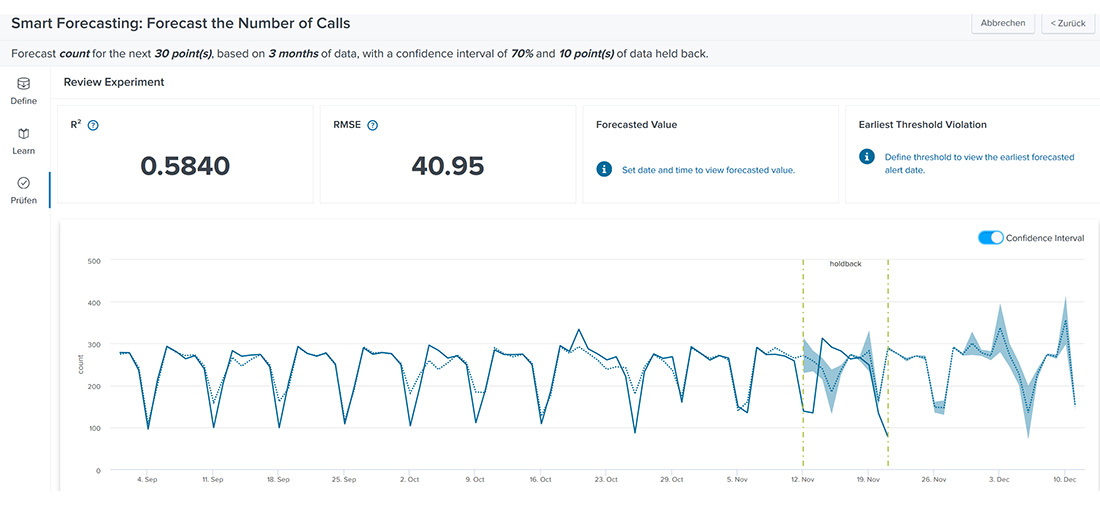Click the Define database icon in sidebar
The image size is (1100, 515).
[x=24, y=85]
